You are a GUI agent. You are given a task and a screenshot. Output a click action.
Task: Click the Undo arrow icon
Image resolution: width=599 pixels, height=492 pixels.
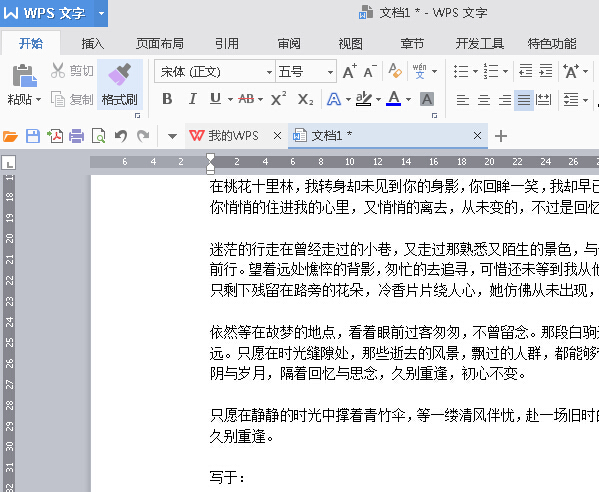pyautogui.click(x=121, y=136)
